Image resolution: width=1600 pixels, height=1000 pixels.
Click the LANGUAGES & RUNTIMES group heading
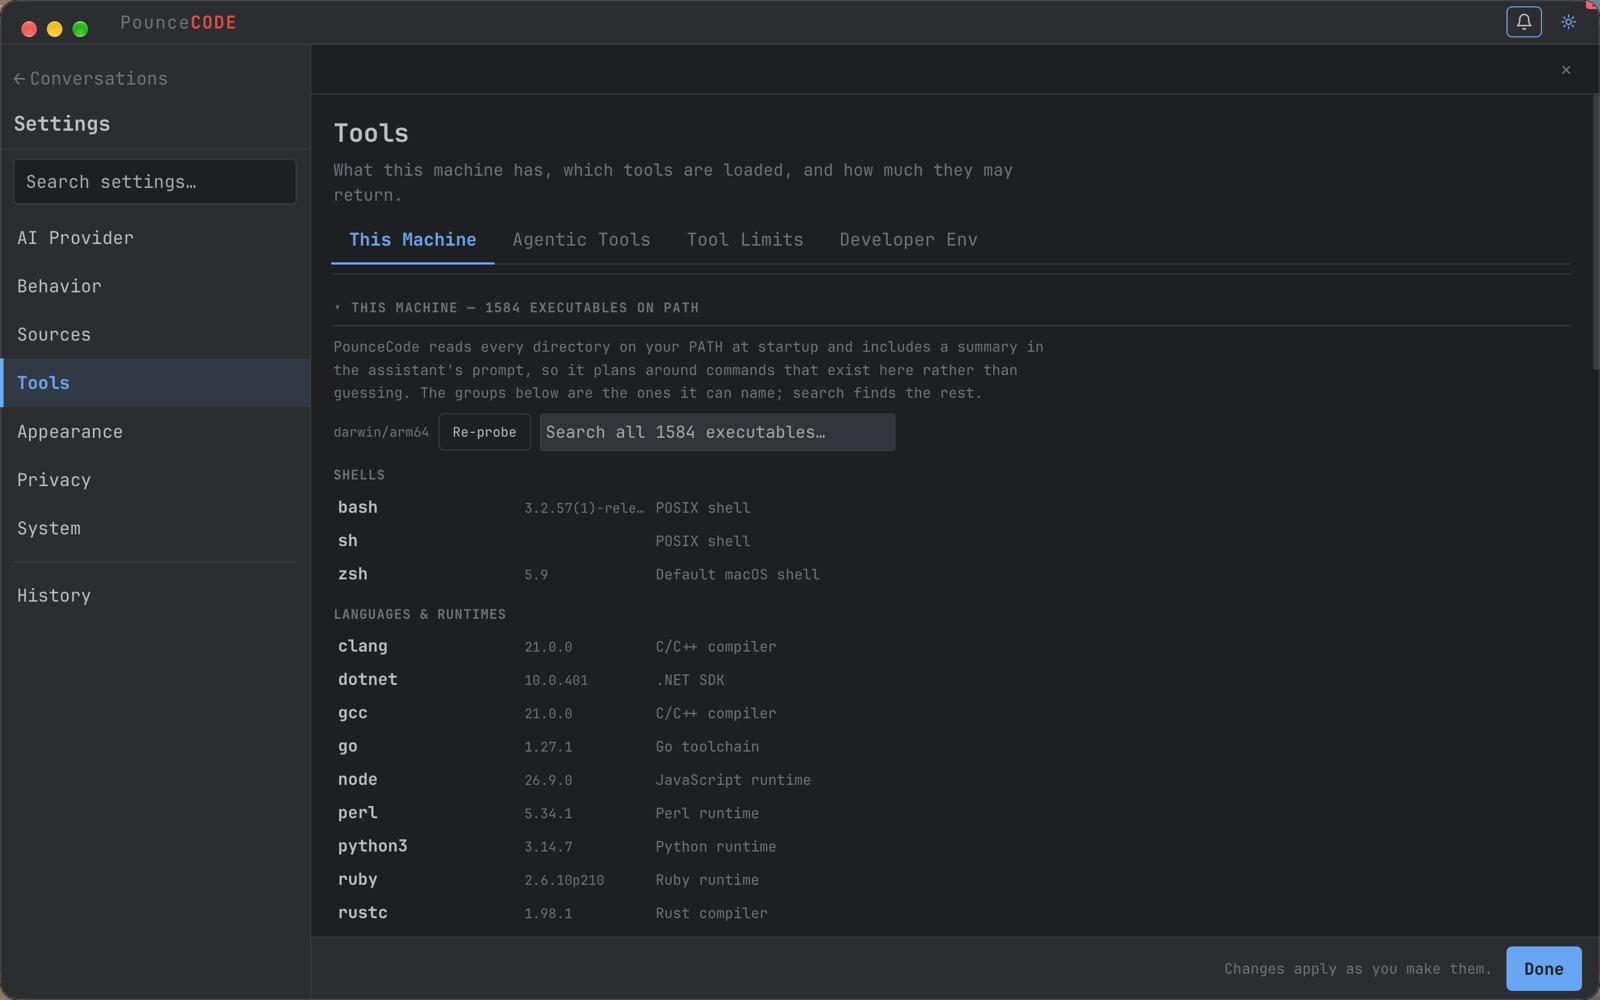[x=420, y=614]
